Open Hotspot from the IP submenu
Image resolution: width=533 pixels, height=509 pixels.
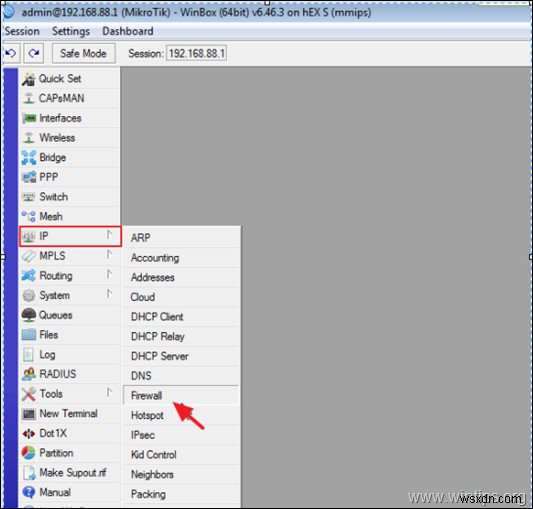pyautogui.click(x=181, y=415)
